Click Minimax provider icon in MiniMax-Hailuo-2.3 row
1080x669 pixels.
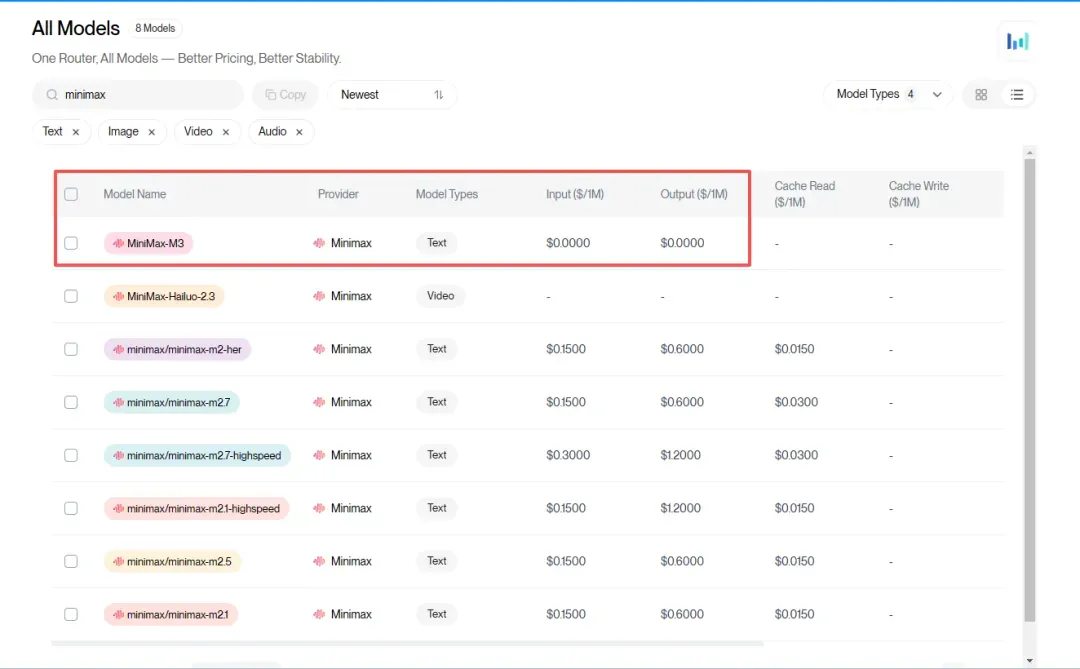point(319,296)
